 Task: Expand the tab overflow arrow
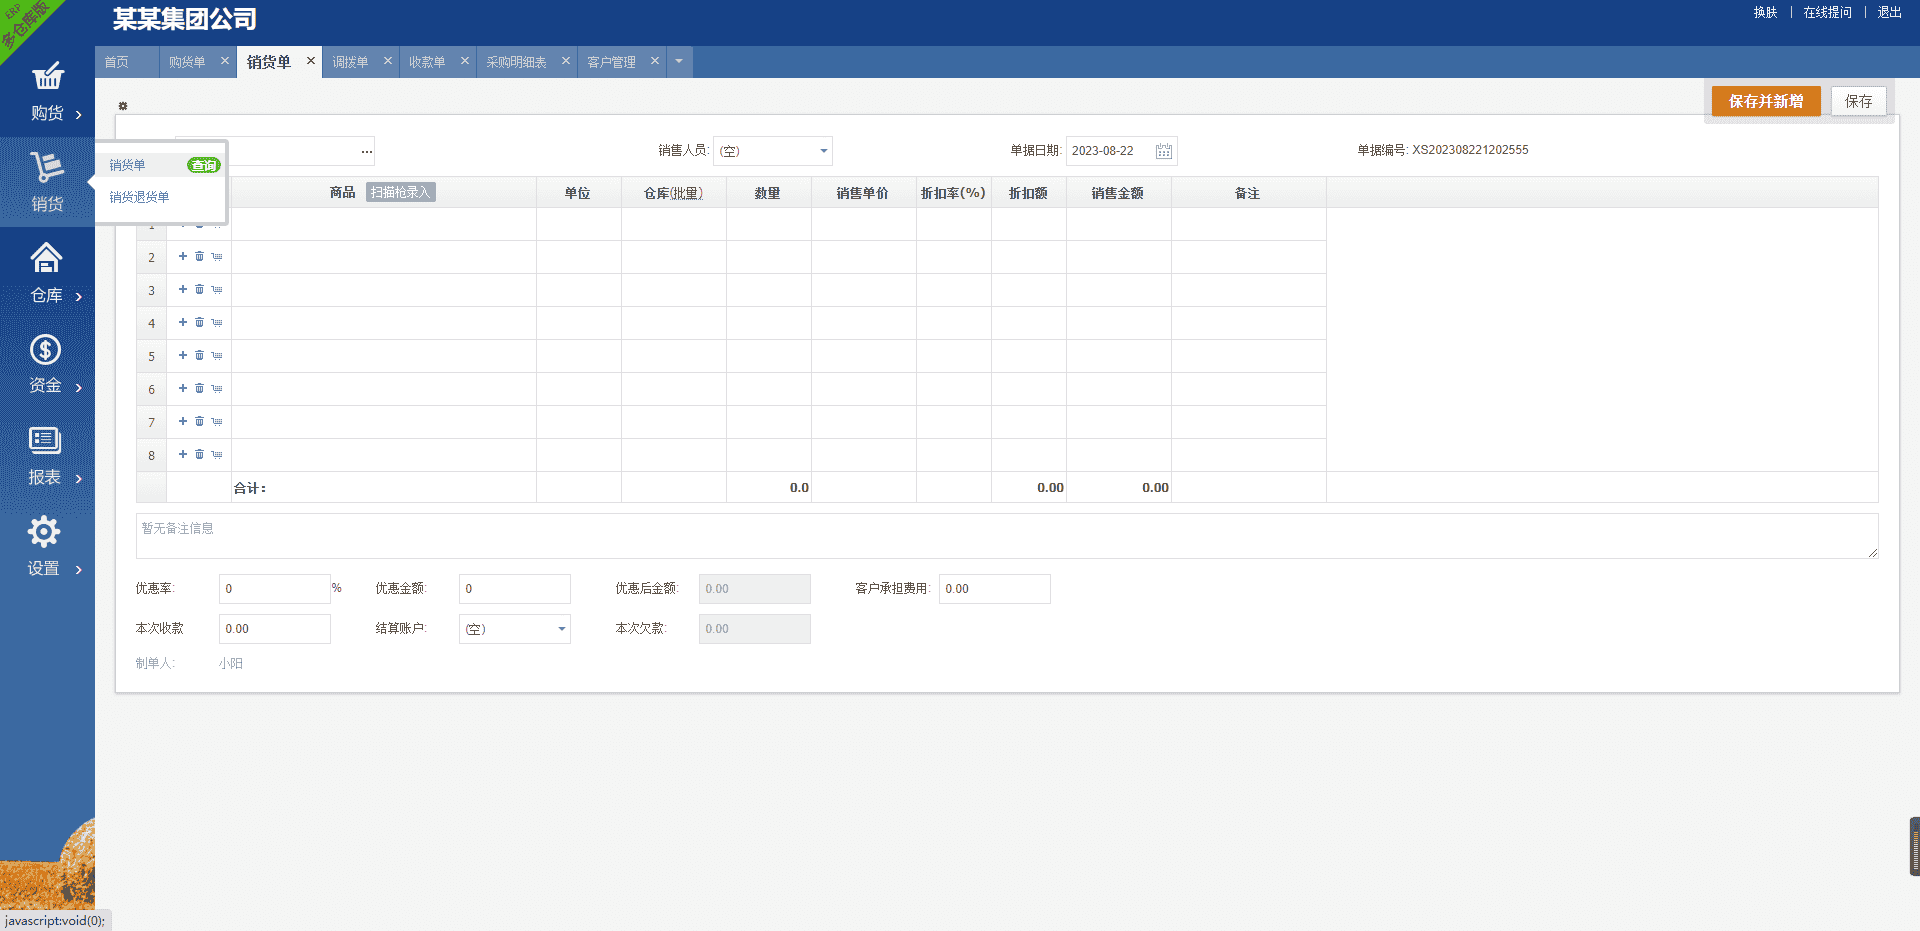pyautogui.click(x=679, y=61)
